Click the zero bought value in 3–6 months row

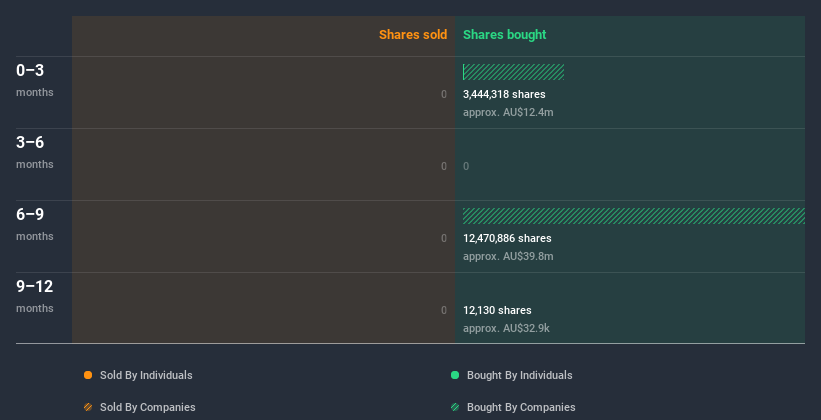click(466, 167)
